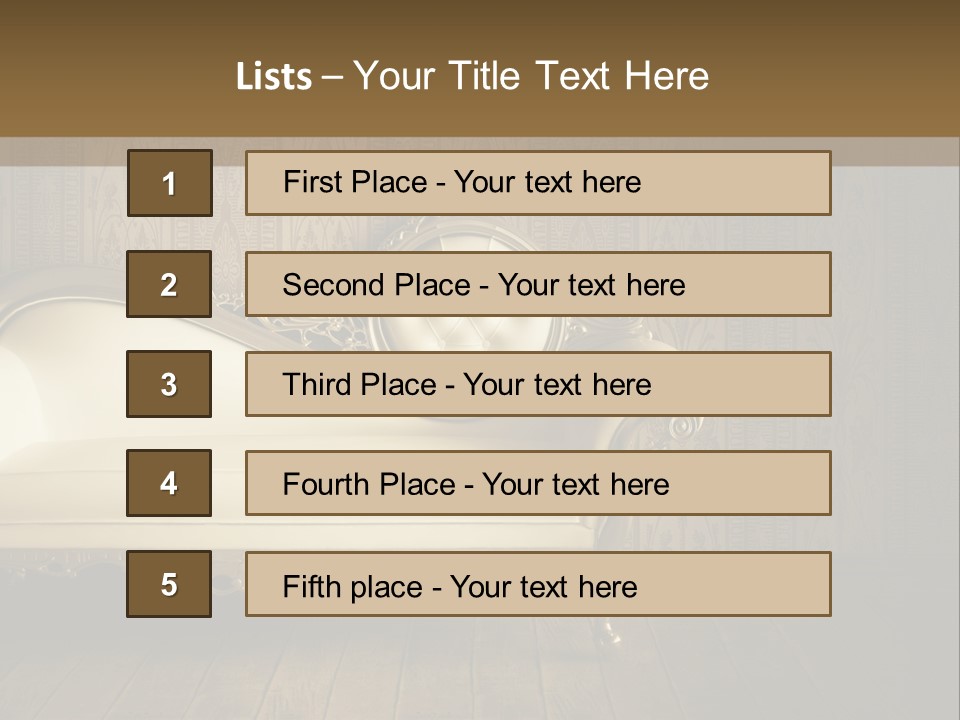Select the number 1 box

[169, 183]
